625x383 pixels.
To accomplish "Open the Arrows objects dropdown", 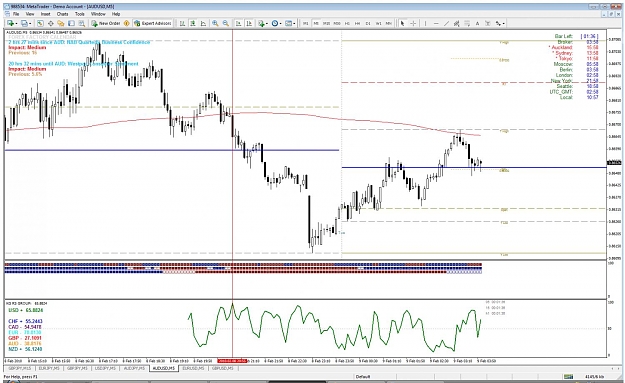I will 499,24.
